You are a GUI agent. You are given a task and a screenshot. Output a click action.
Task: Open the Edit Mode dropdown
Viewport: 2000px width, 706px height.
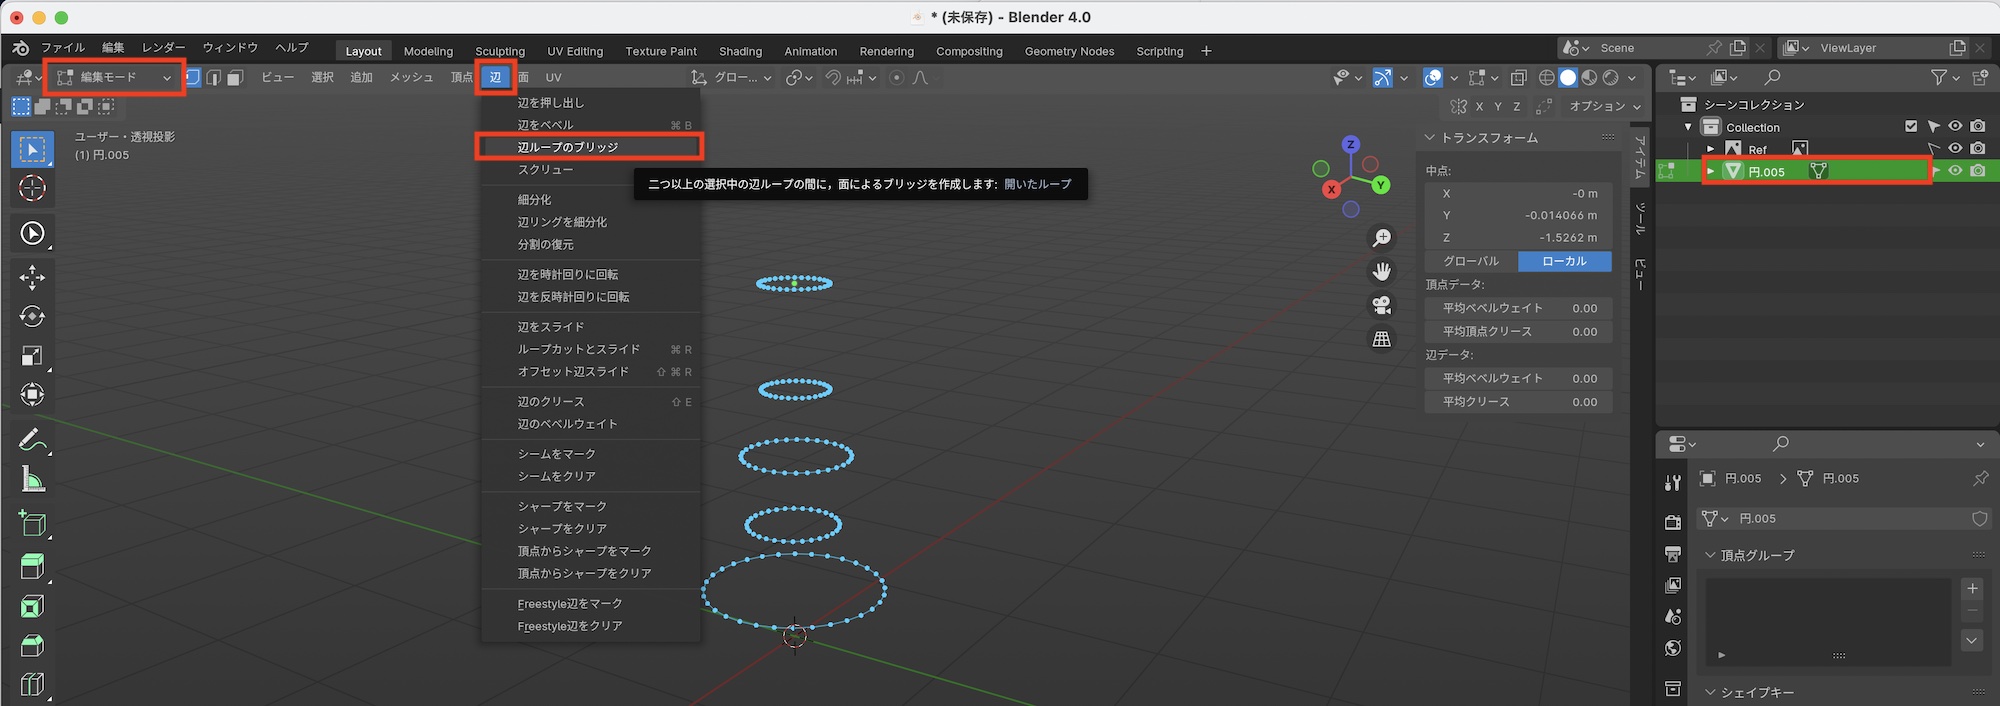click(x=115, y=77)
